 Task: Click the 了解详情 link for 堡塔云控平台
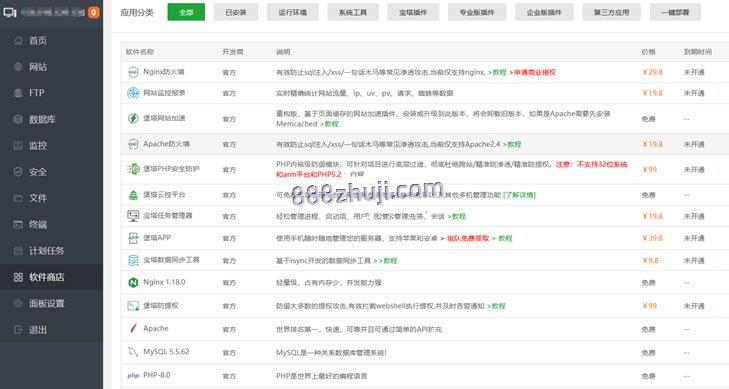pos(519,195)
